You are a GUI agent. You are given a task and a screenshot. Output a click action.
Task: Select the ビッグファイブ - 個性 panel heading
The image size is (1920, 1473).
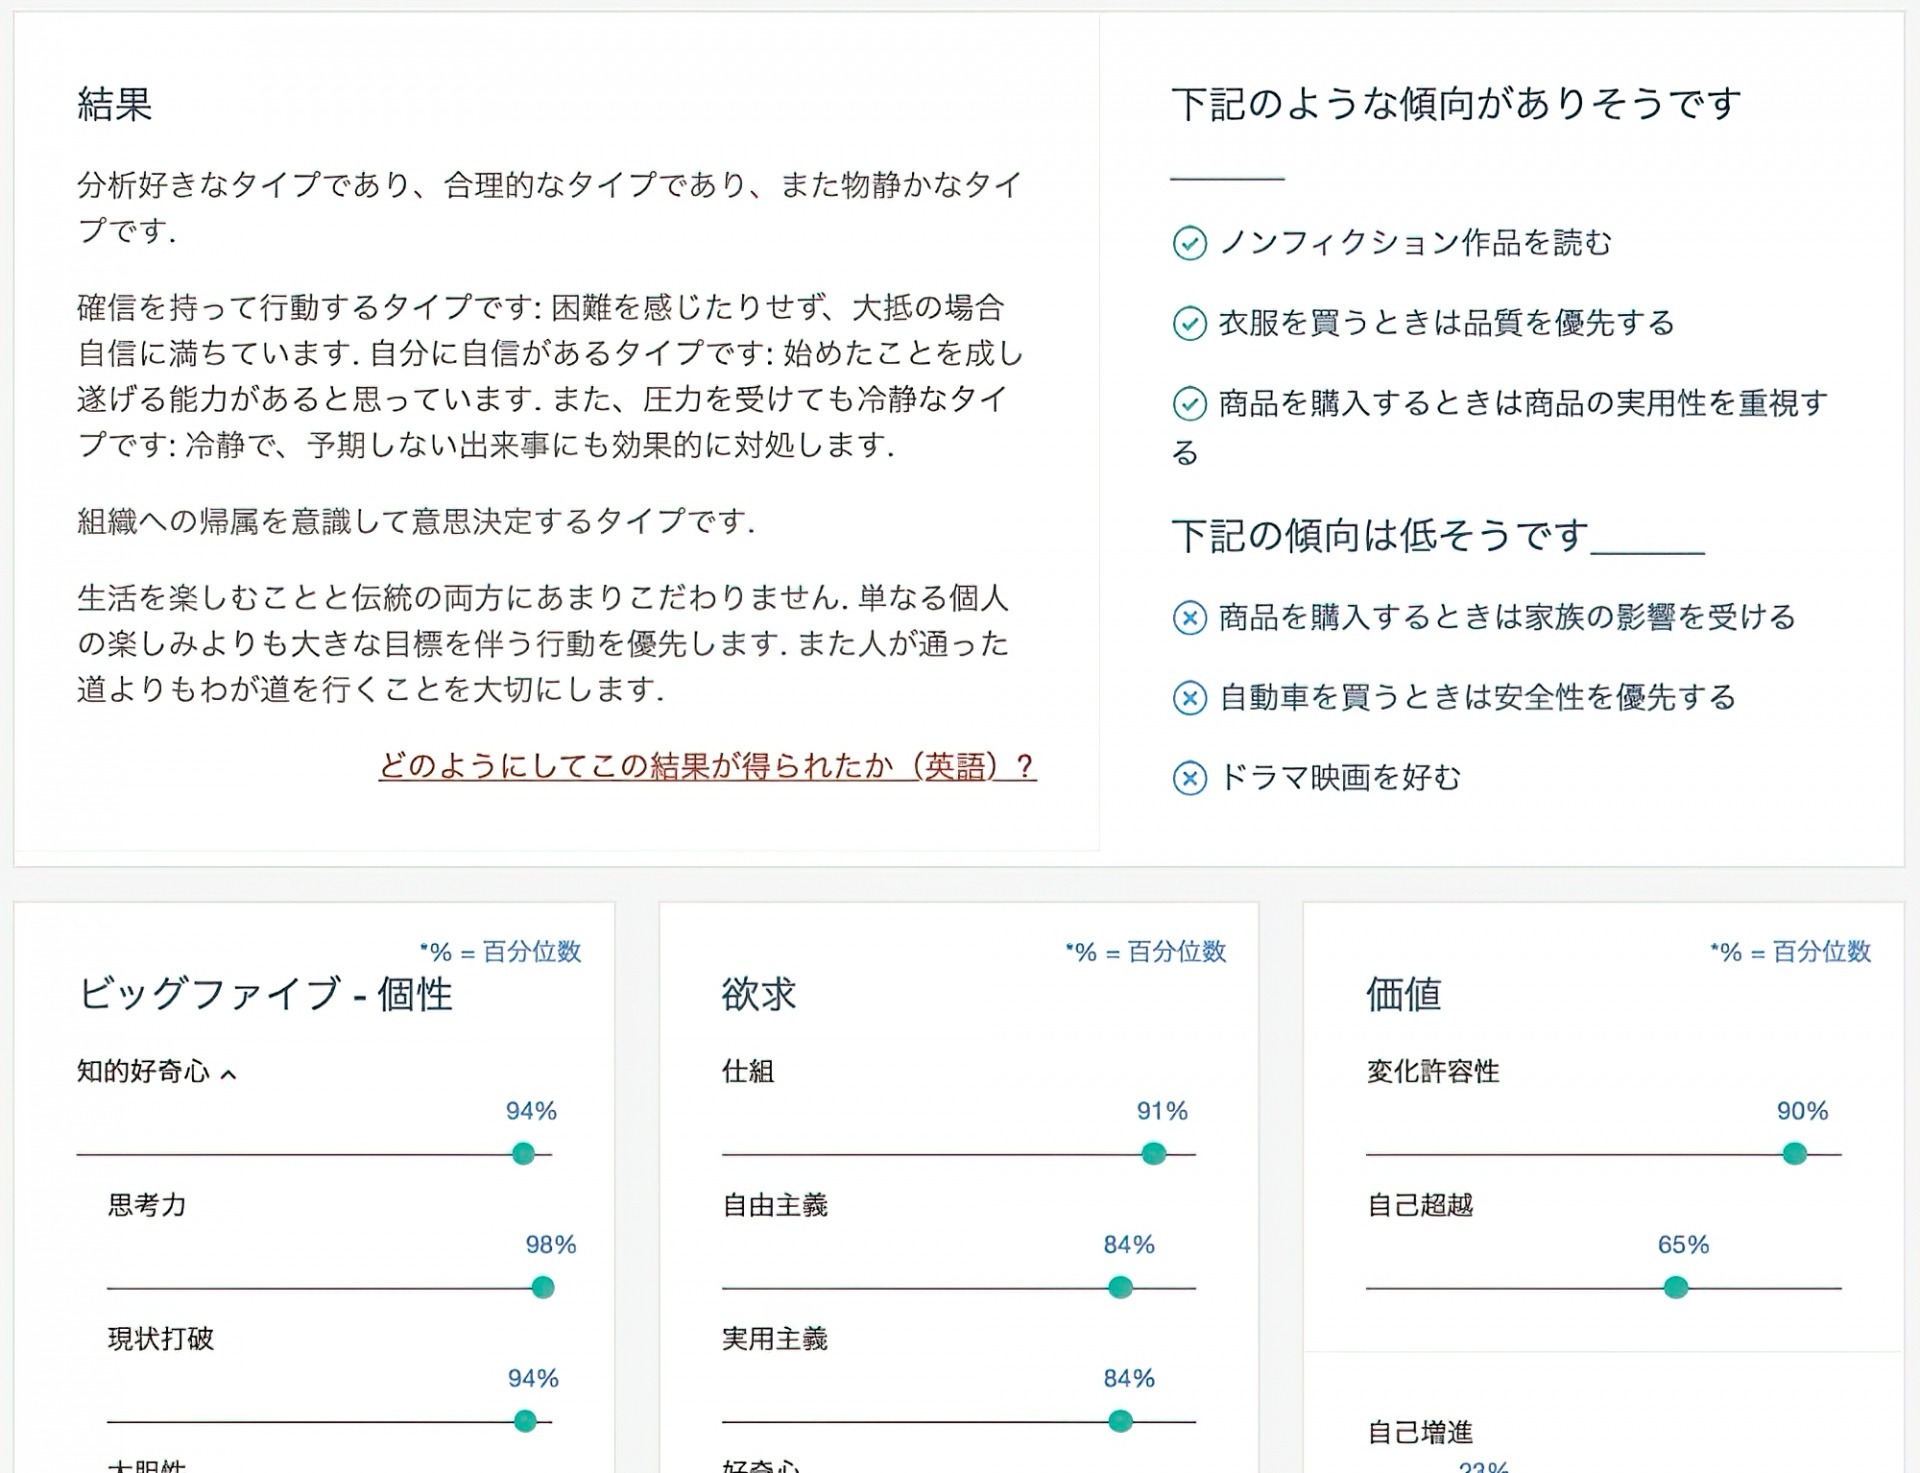click(268, 994)
